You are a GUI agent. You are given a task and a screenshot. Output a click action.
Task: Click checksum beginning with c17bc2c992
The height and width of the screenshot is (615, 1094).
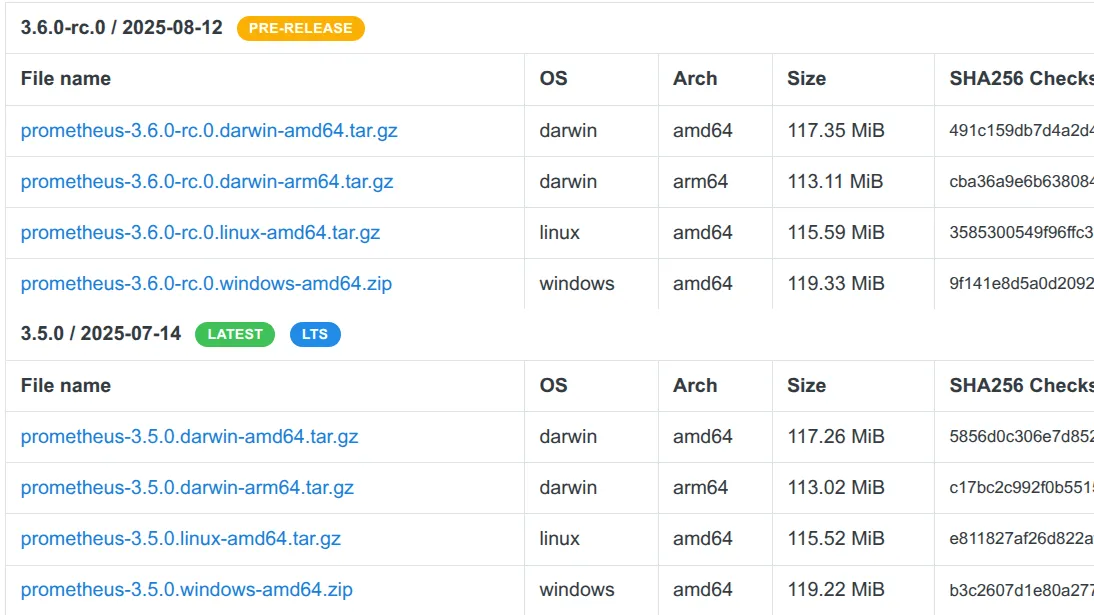coord(1021,487)
